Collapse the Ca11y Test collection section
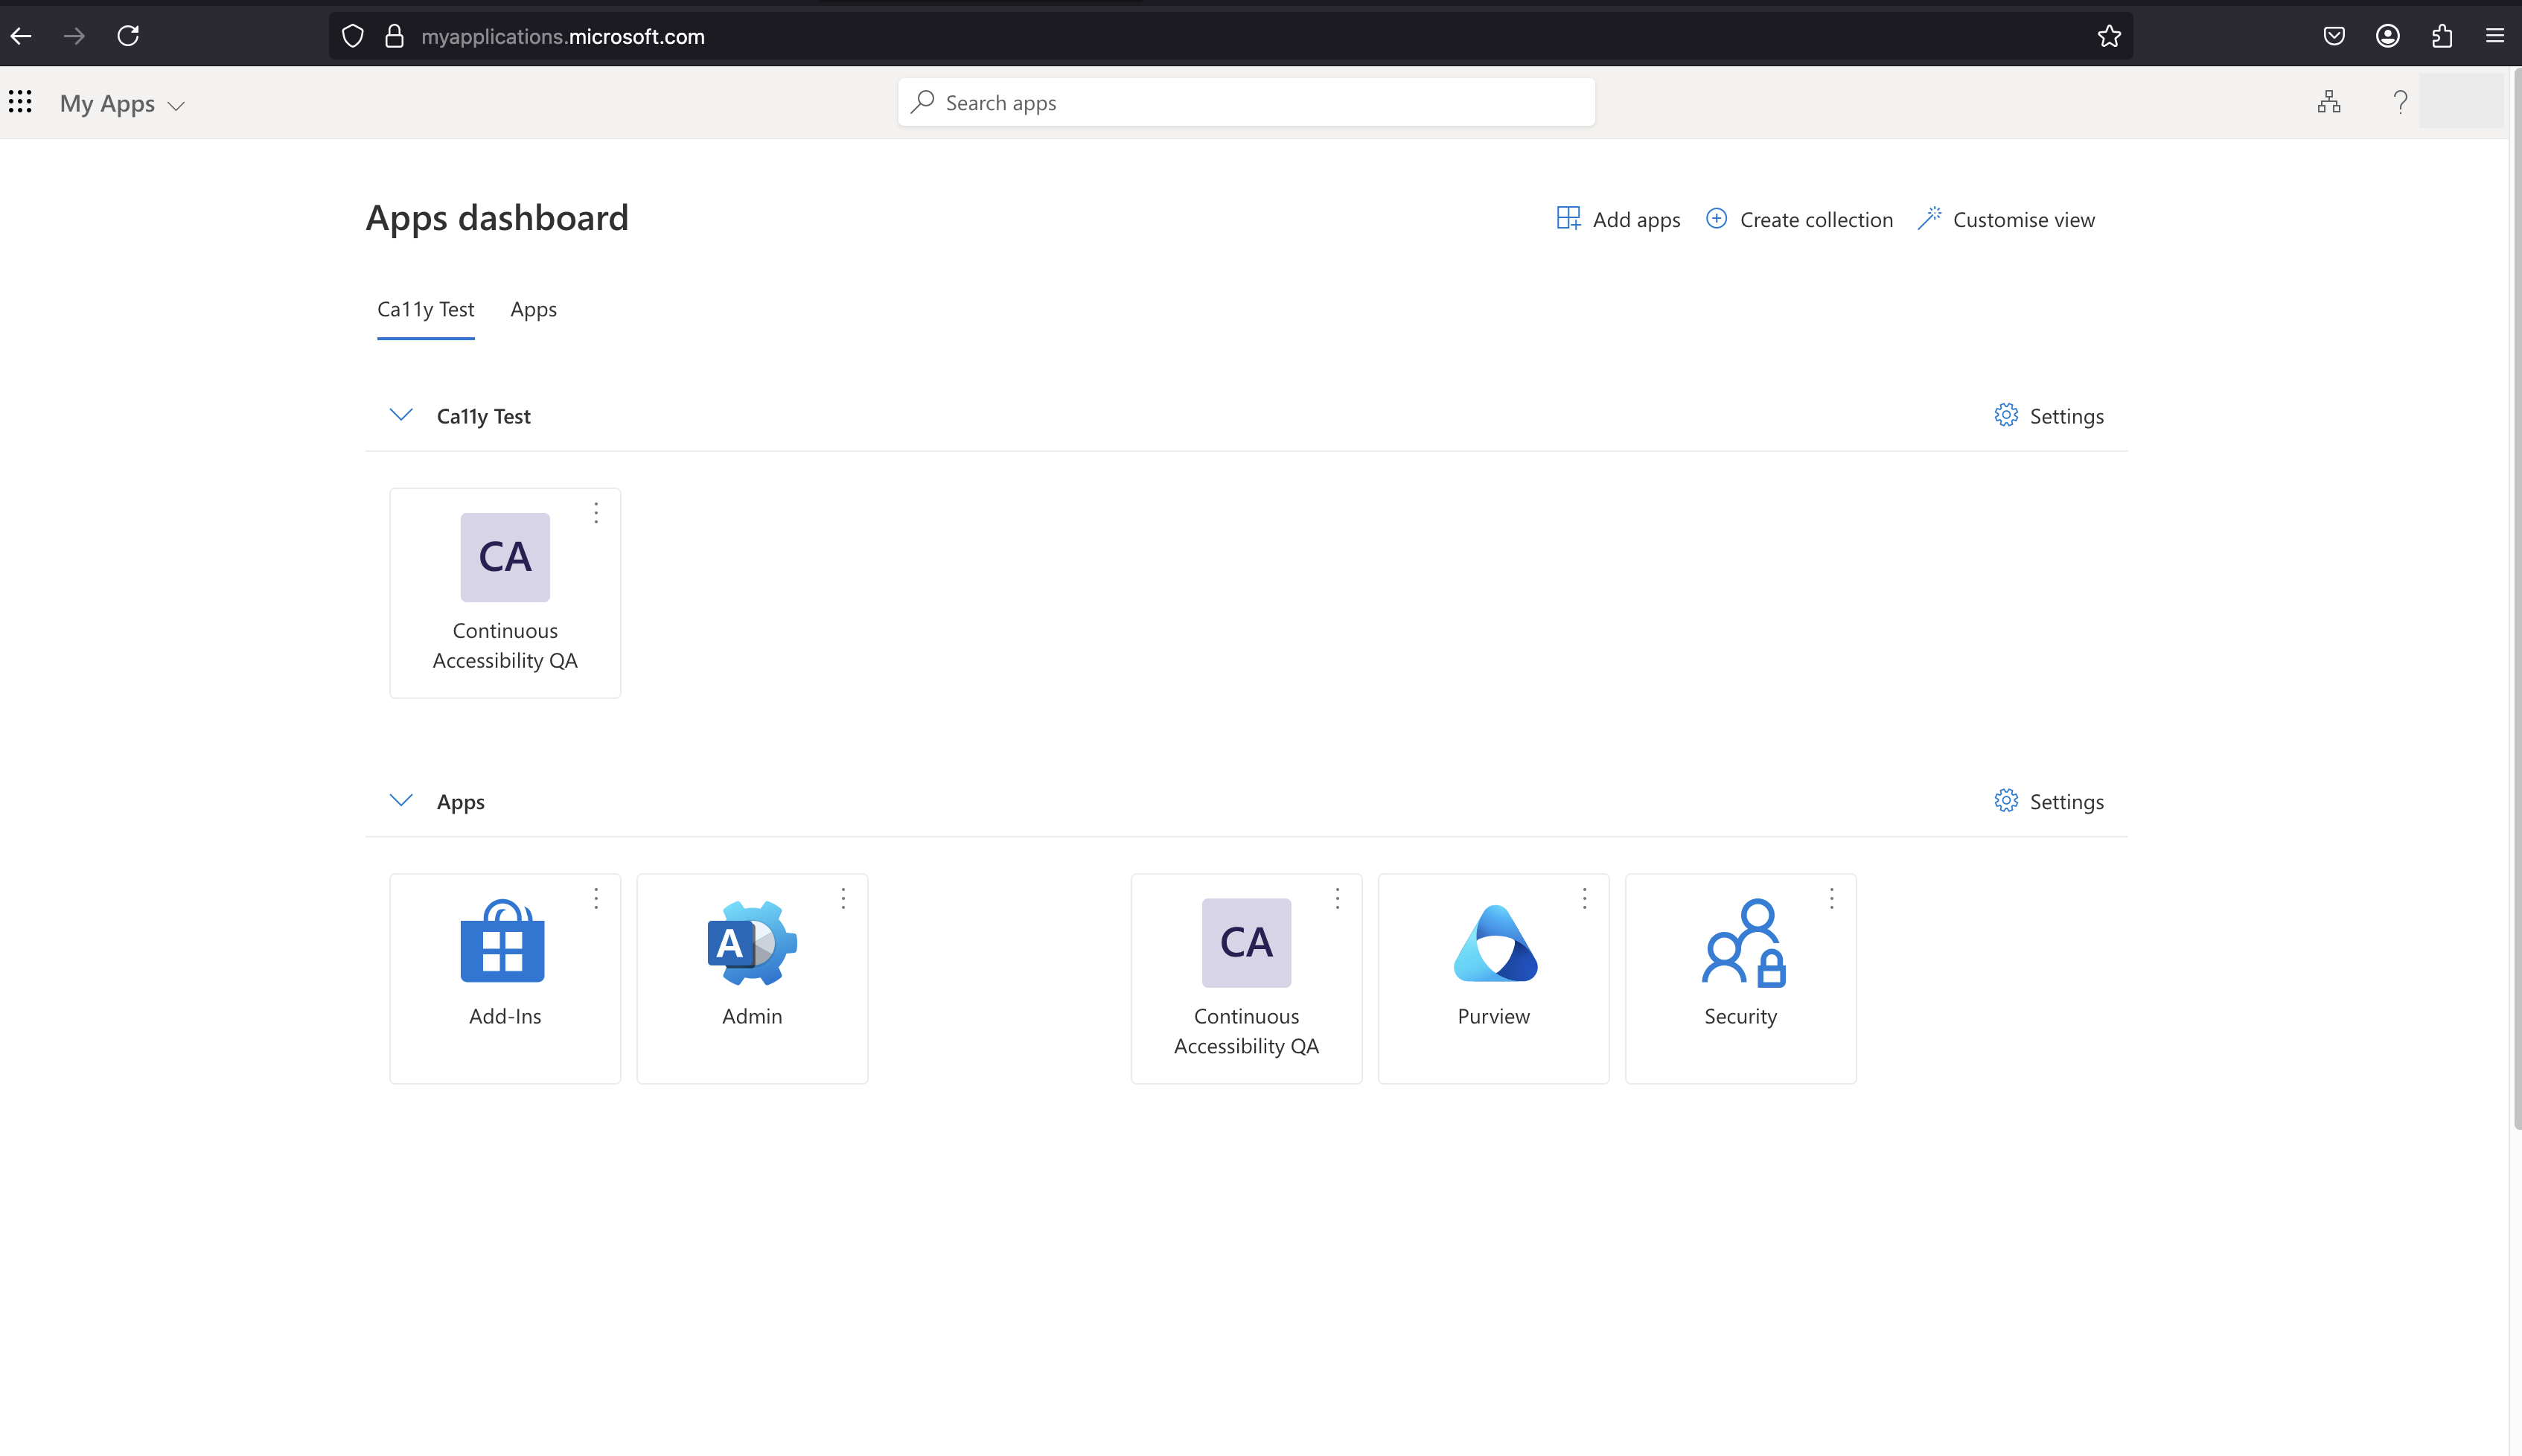The height and width of the screenshot is (1456, 2522). (x=401, y=415)
